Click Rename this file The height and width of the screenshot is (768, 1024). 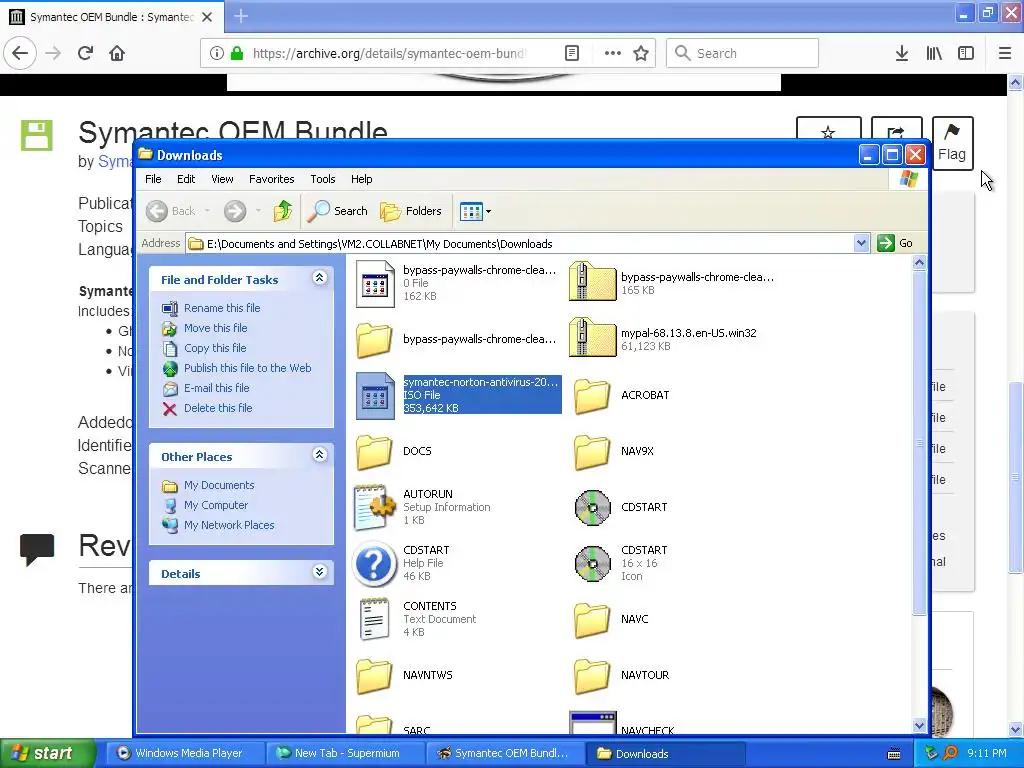(x=222, y=308)
